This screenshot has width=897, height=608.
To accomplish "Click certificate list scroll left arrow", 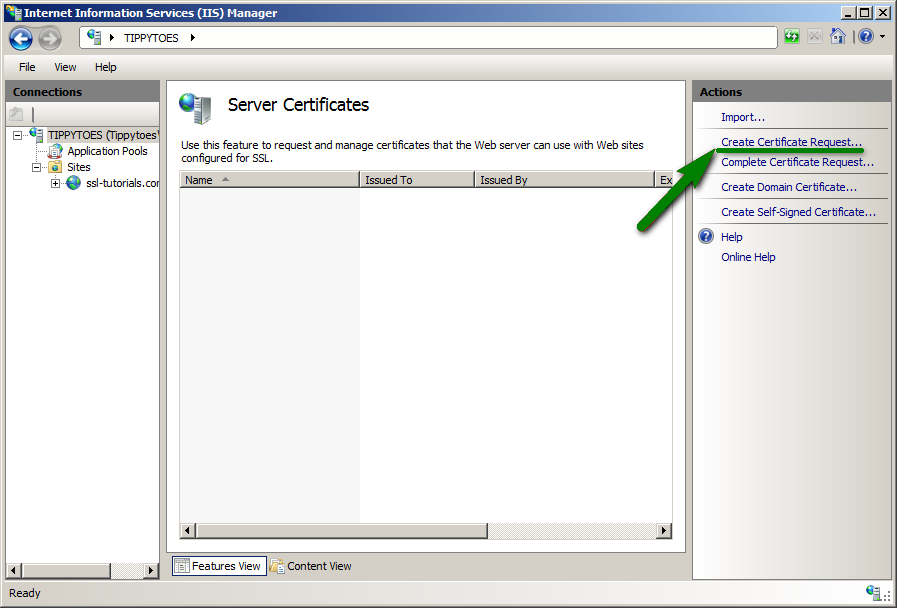I will point(187,531).
